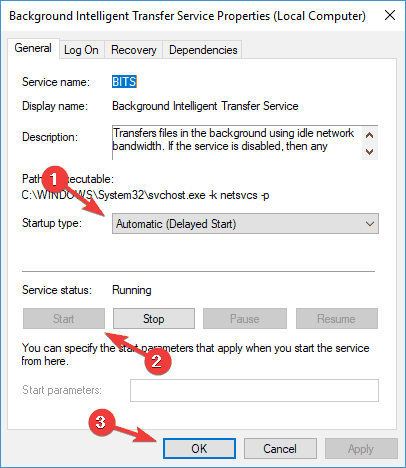
Task: Click the red number 3 annotation marker
Action: click(101, 423)
